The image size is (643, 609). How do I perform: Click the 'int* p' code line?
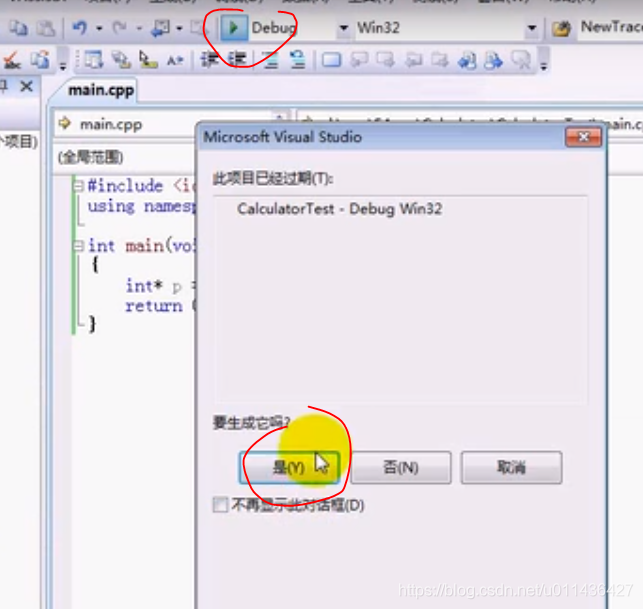(x=160, y=286)
